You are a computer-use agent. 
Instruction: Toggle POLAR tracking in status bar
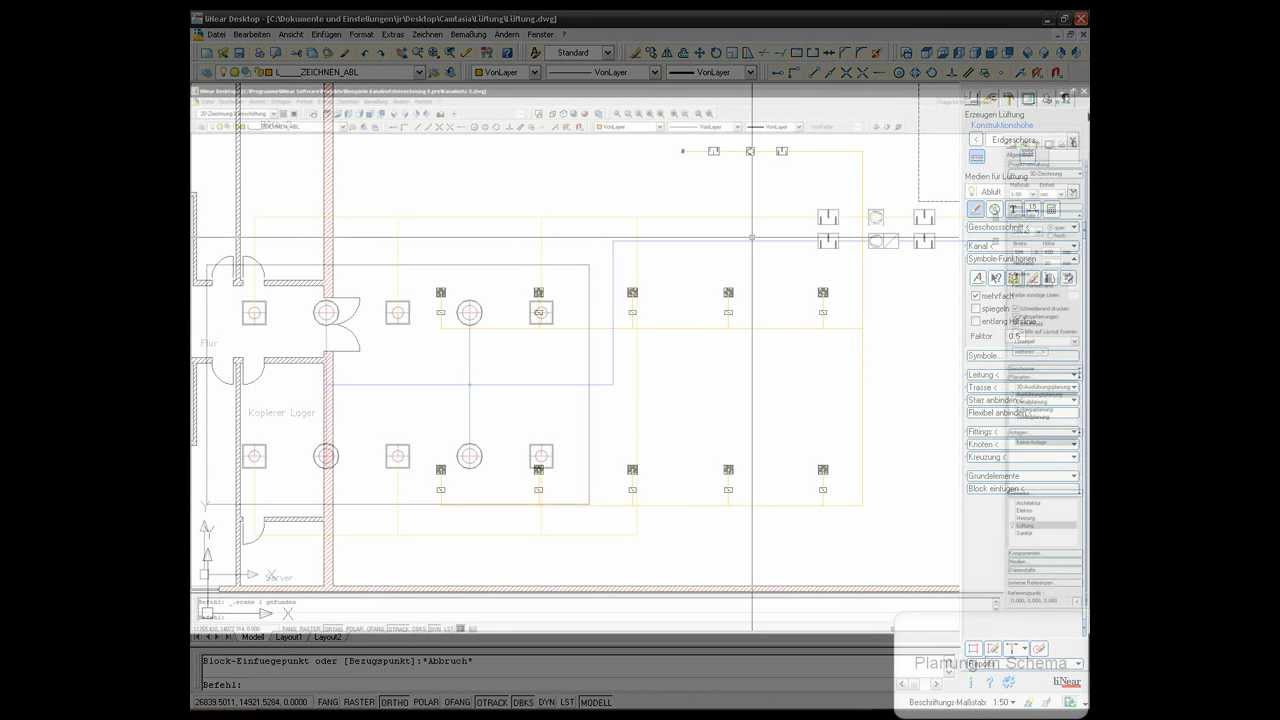pos(426,702)
